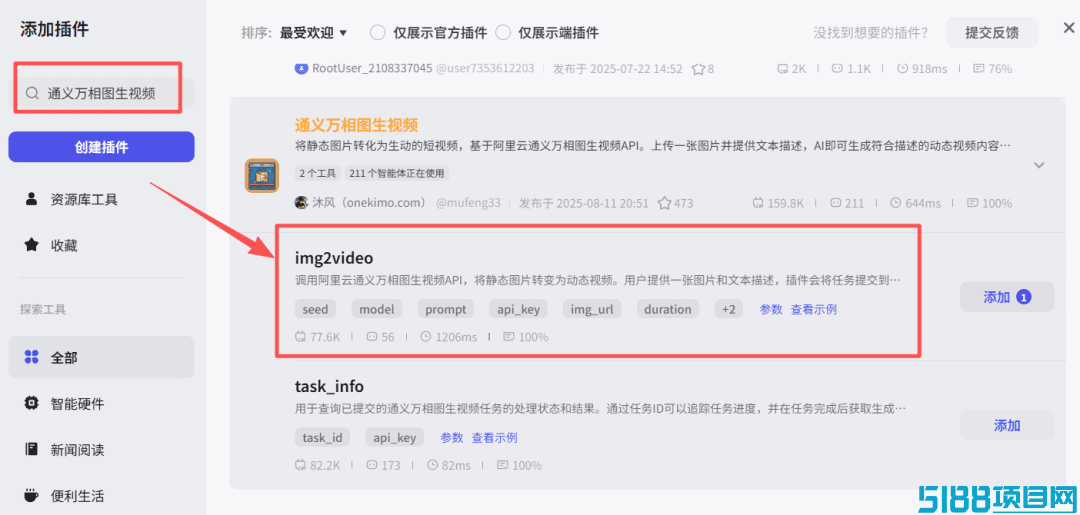Click the 159.8K usage count icon

759,203
